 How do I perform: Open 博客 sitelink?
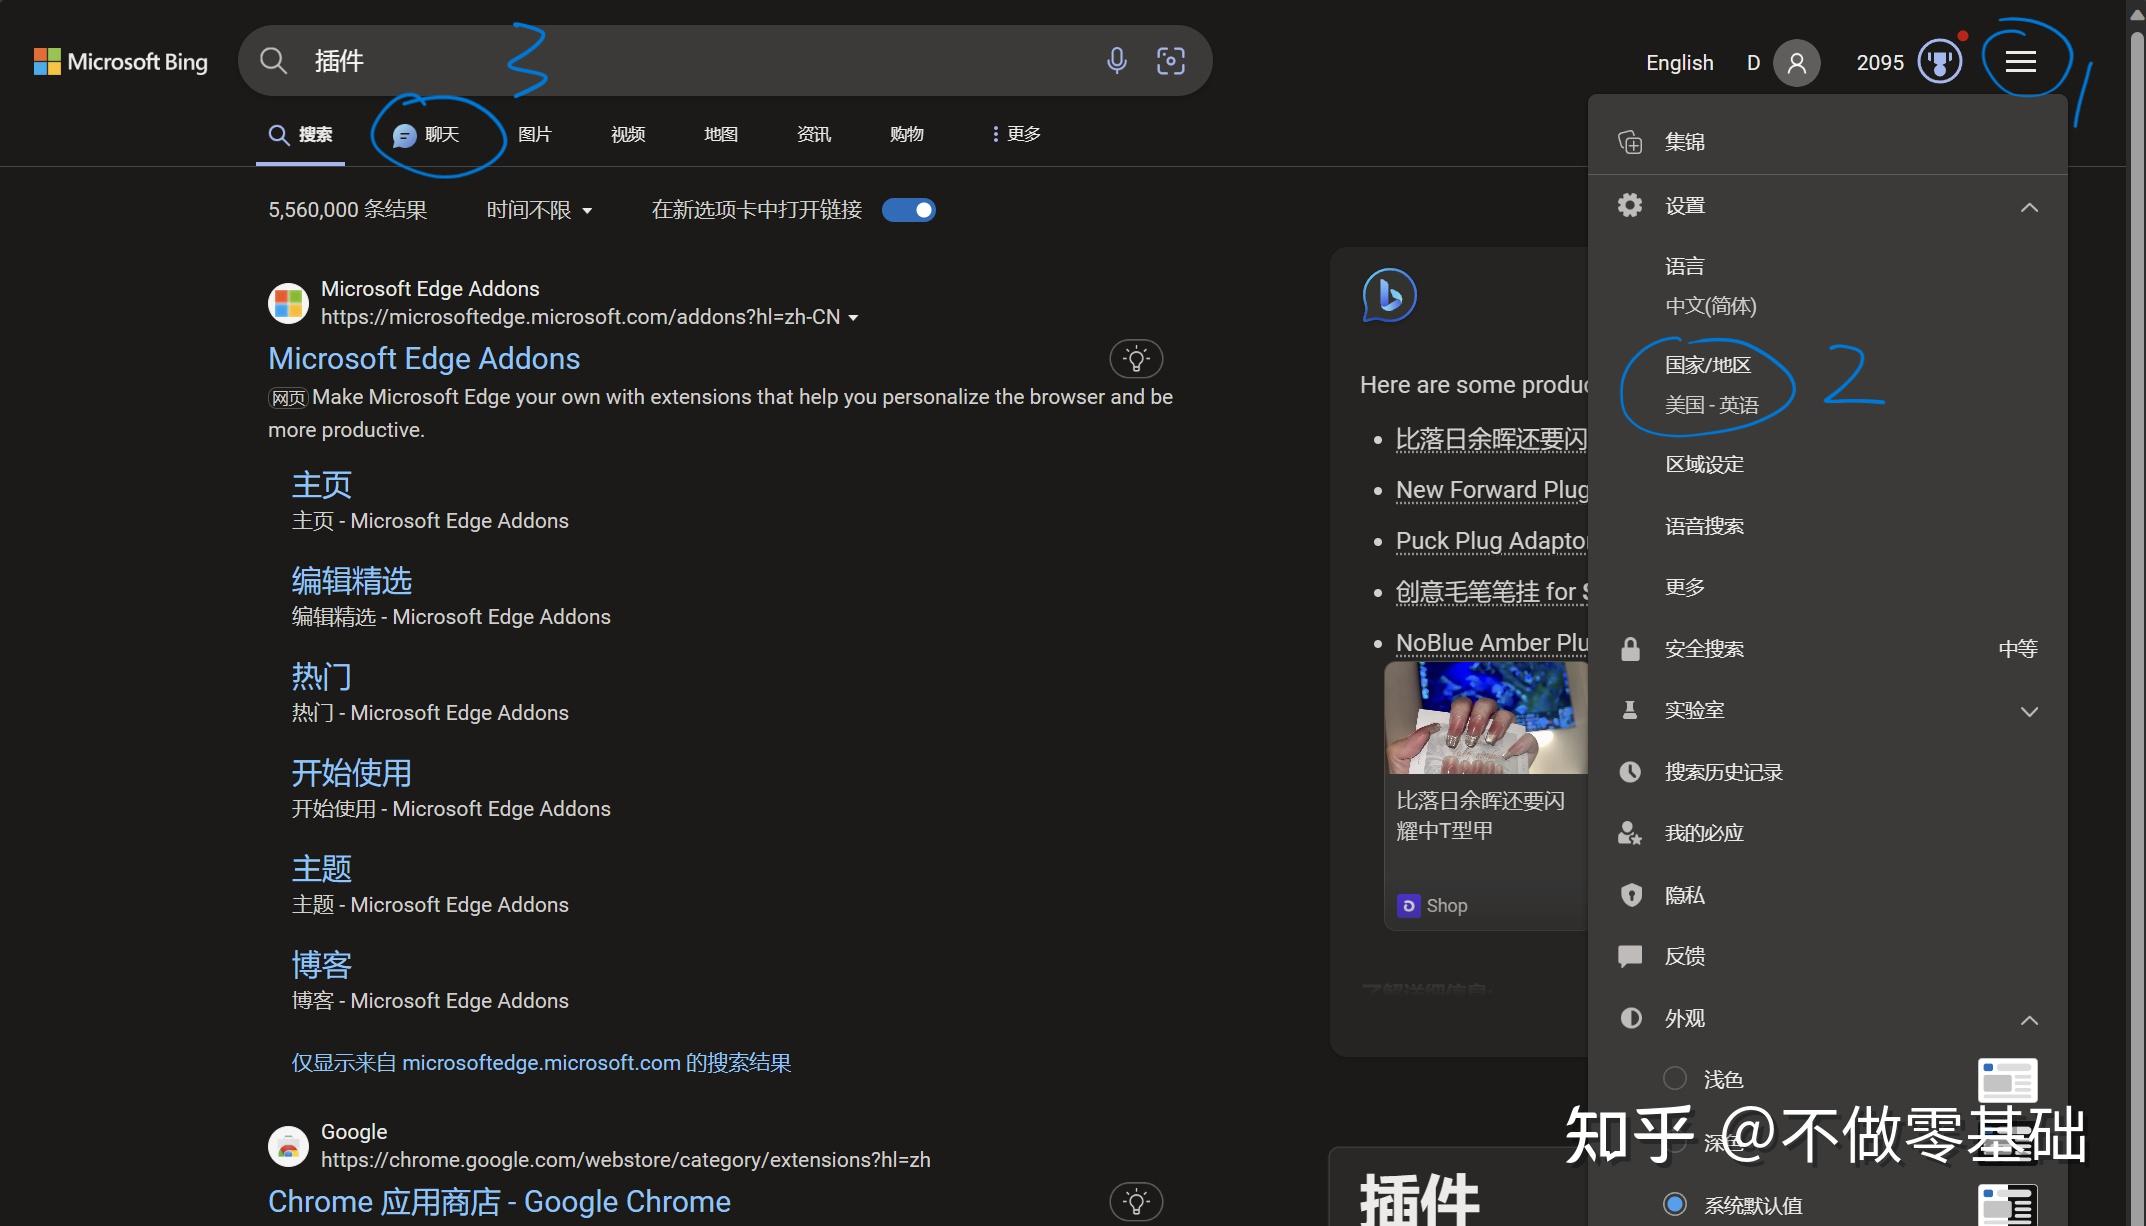[321, 965]
